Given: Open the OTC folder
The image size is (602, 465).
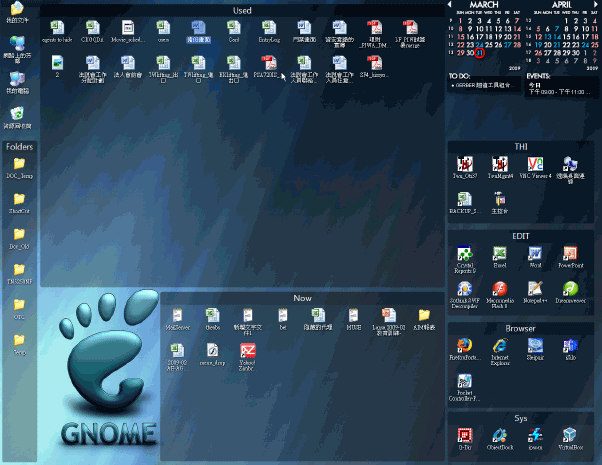Looking at the screenshot, I should point(19,309).
